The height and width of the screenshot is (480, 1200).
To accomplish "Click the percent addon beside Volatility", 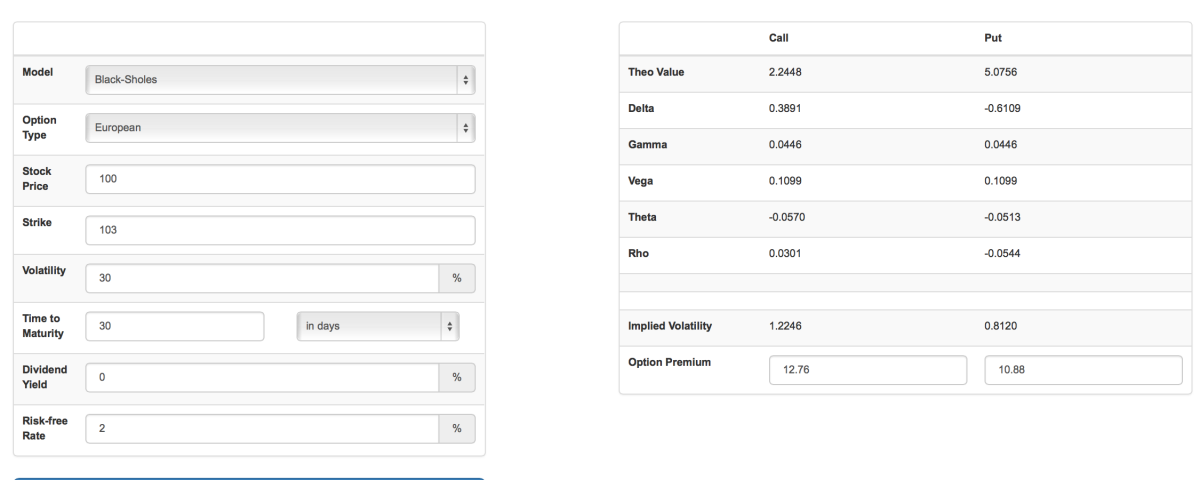I will click(x=456, y=278).
